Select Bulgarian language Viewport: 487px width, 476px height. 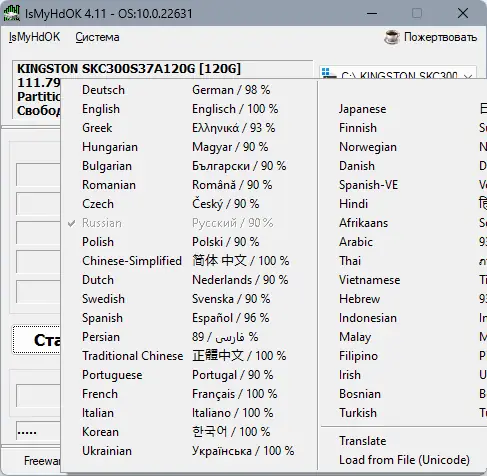(189, 166)
